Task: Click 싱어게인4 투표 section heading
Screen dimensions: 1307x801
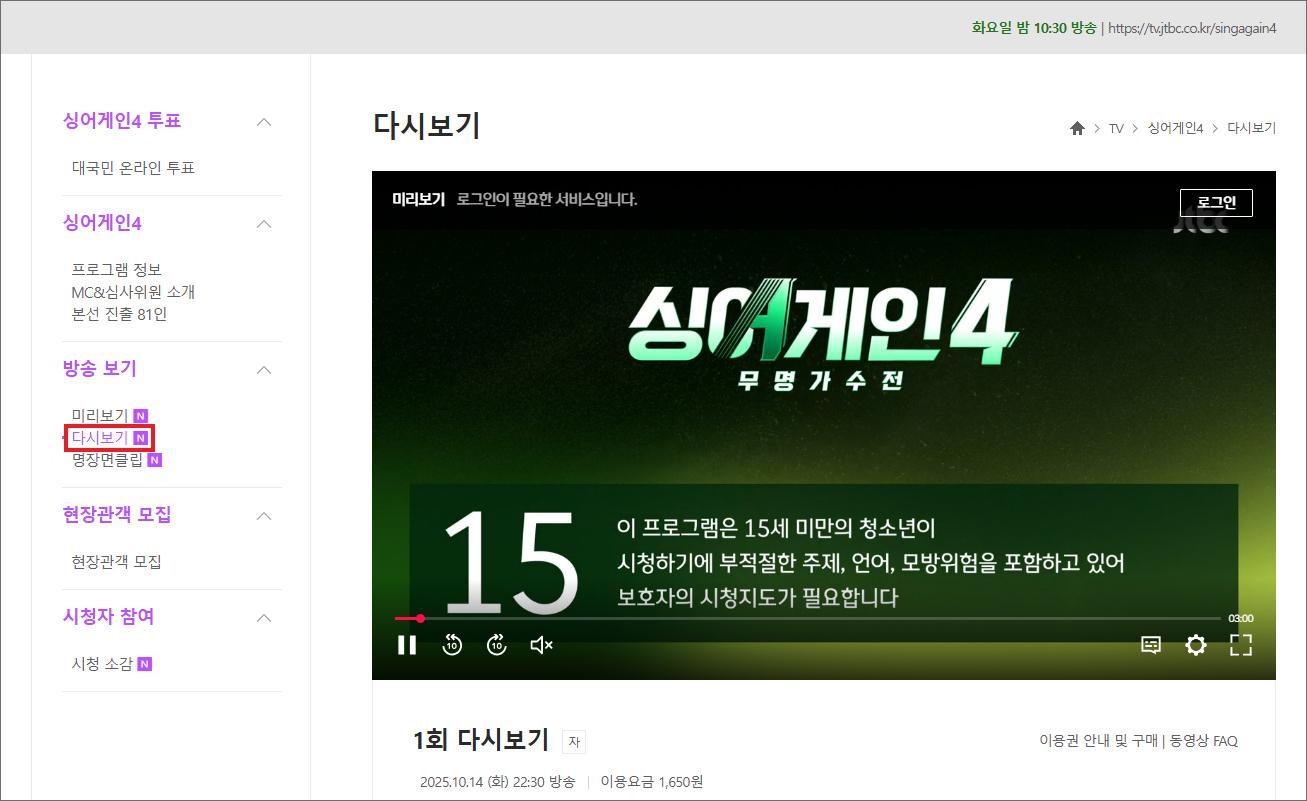Action: 122,121
